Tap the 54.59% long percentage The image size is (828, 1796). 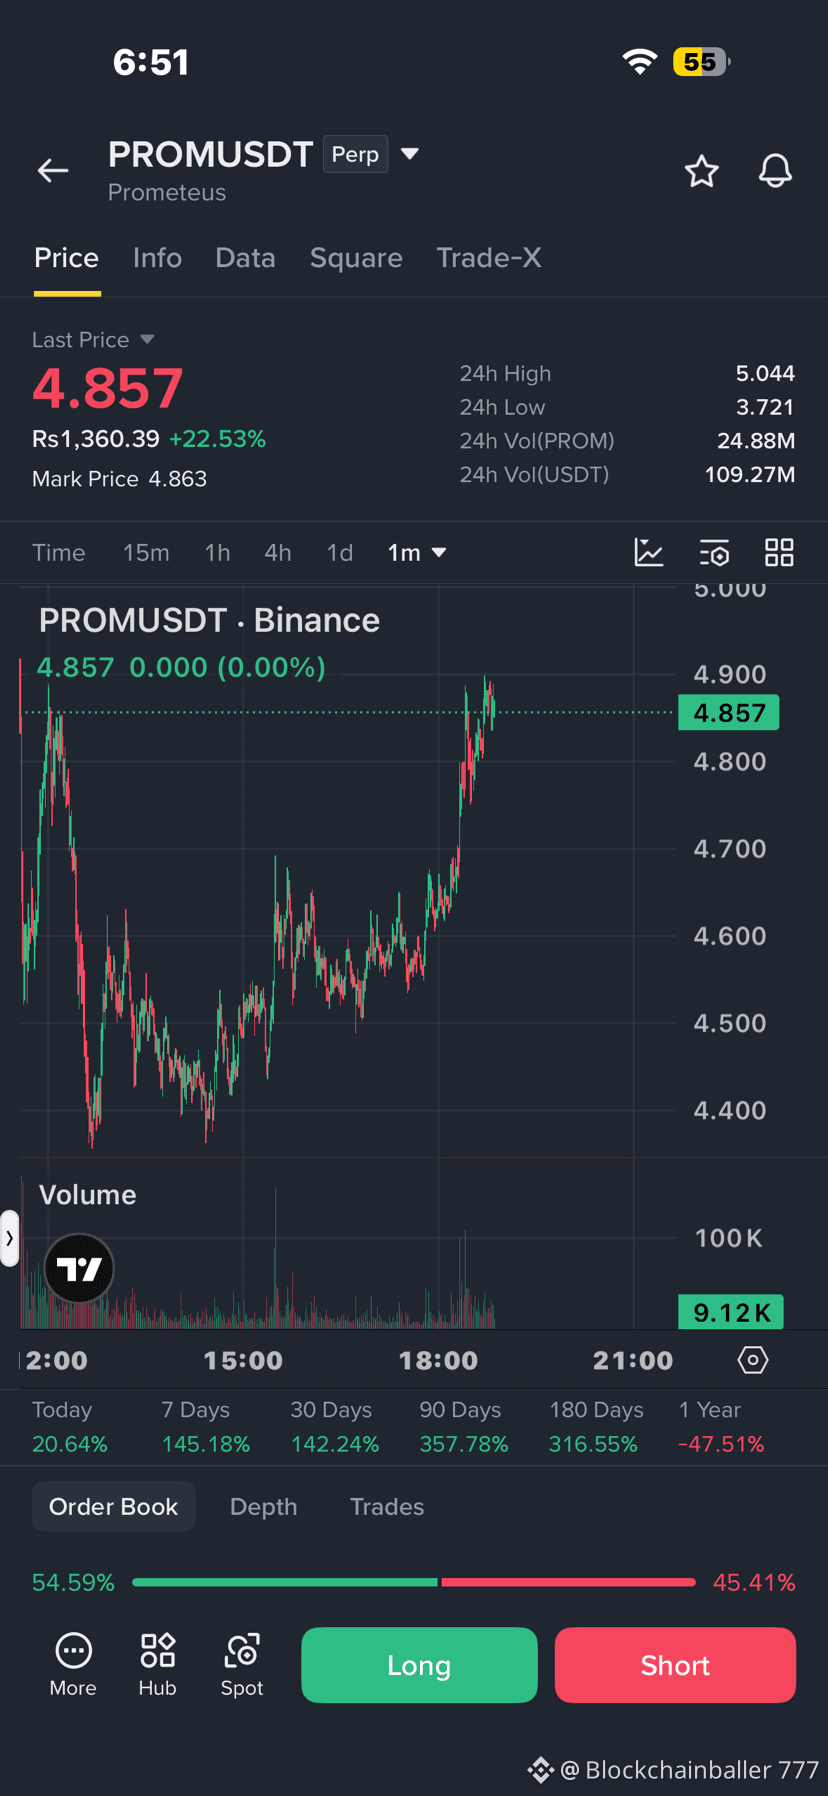73,1582
